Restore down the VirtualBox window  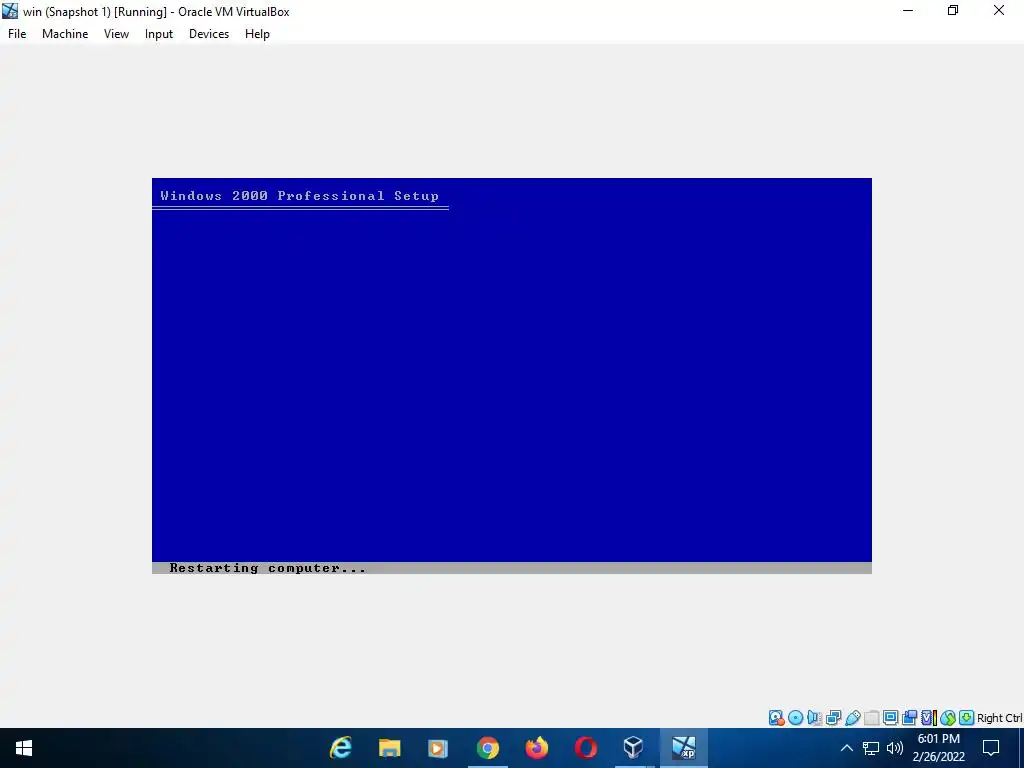point(953,10)
